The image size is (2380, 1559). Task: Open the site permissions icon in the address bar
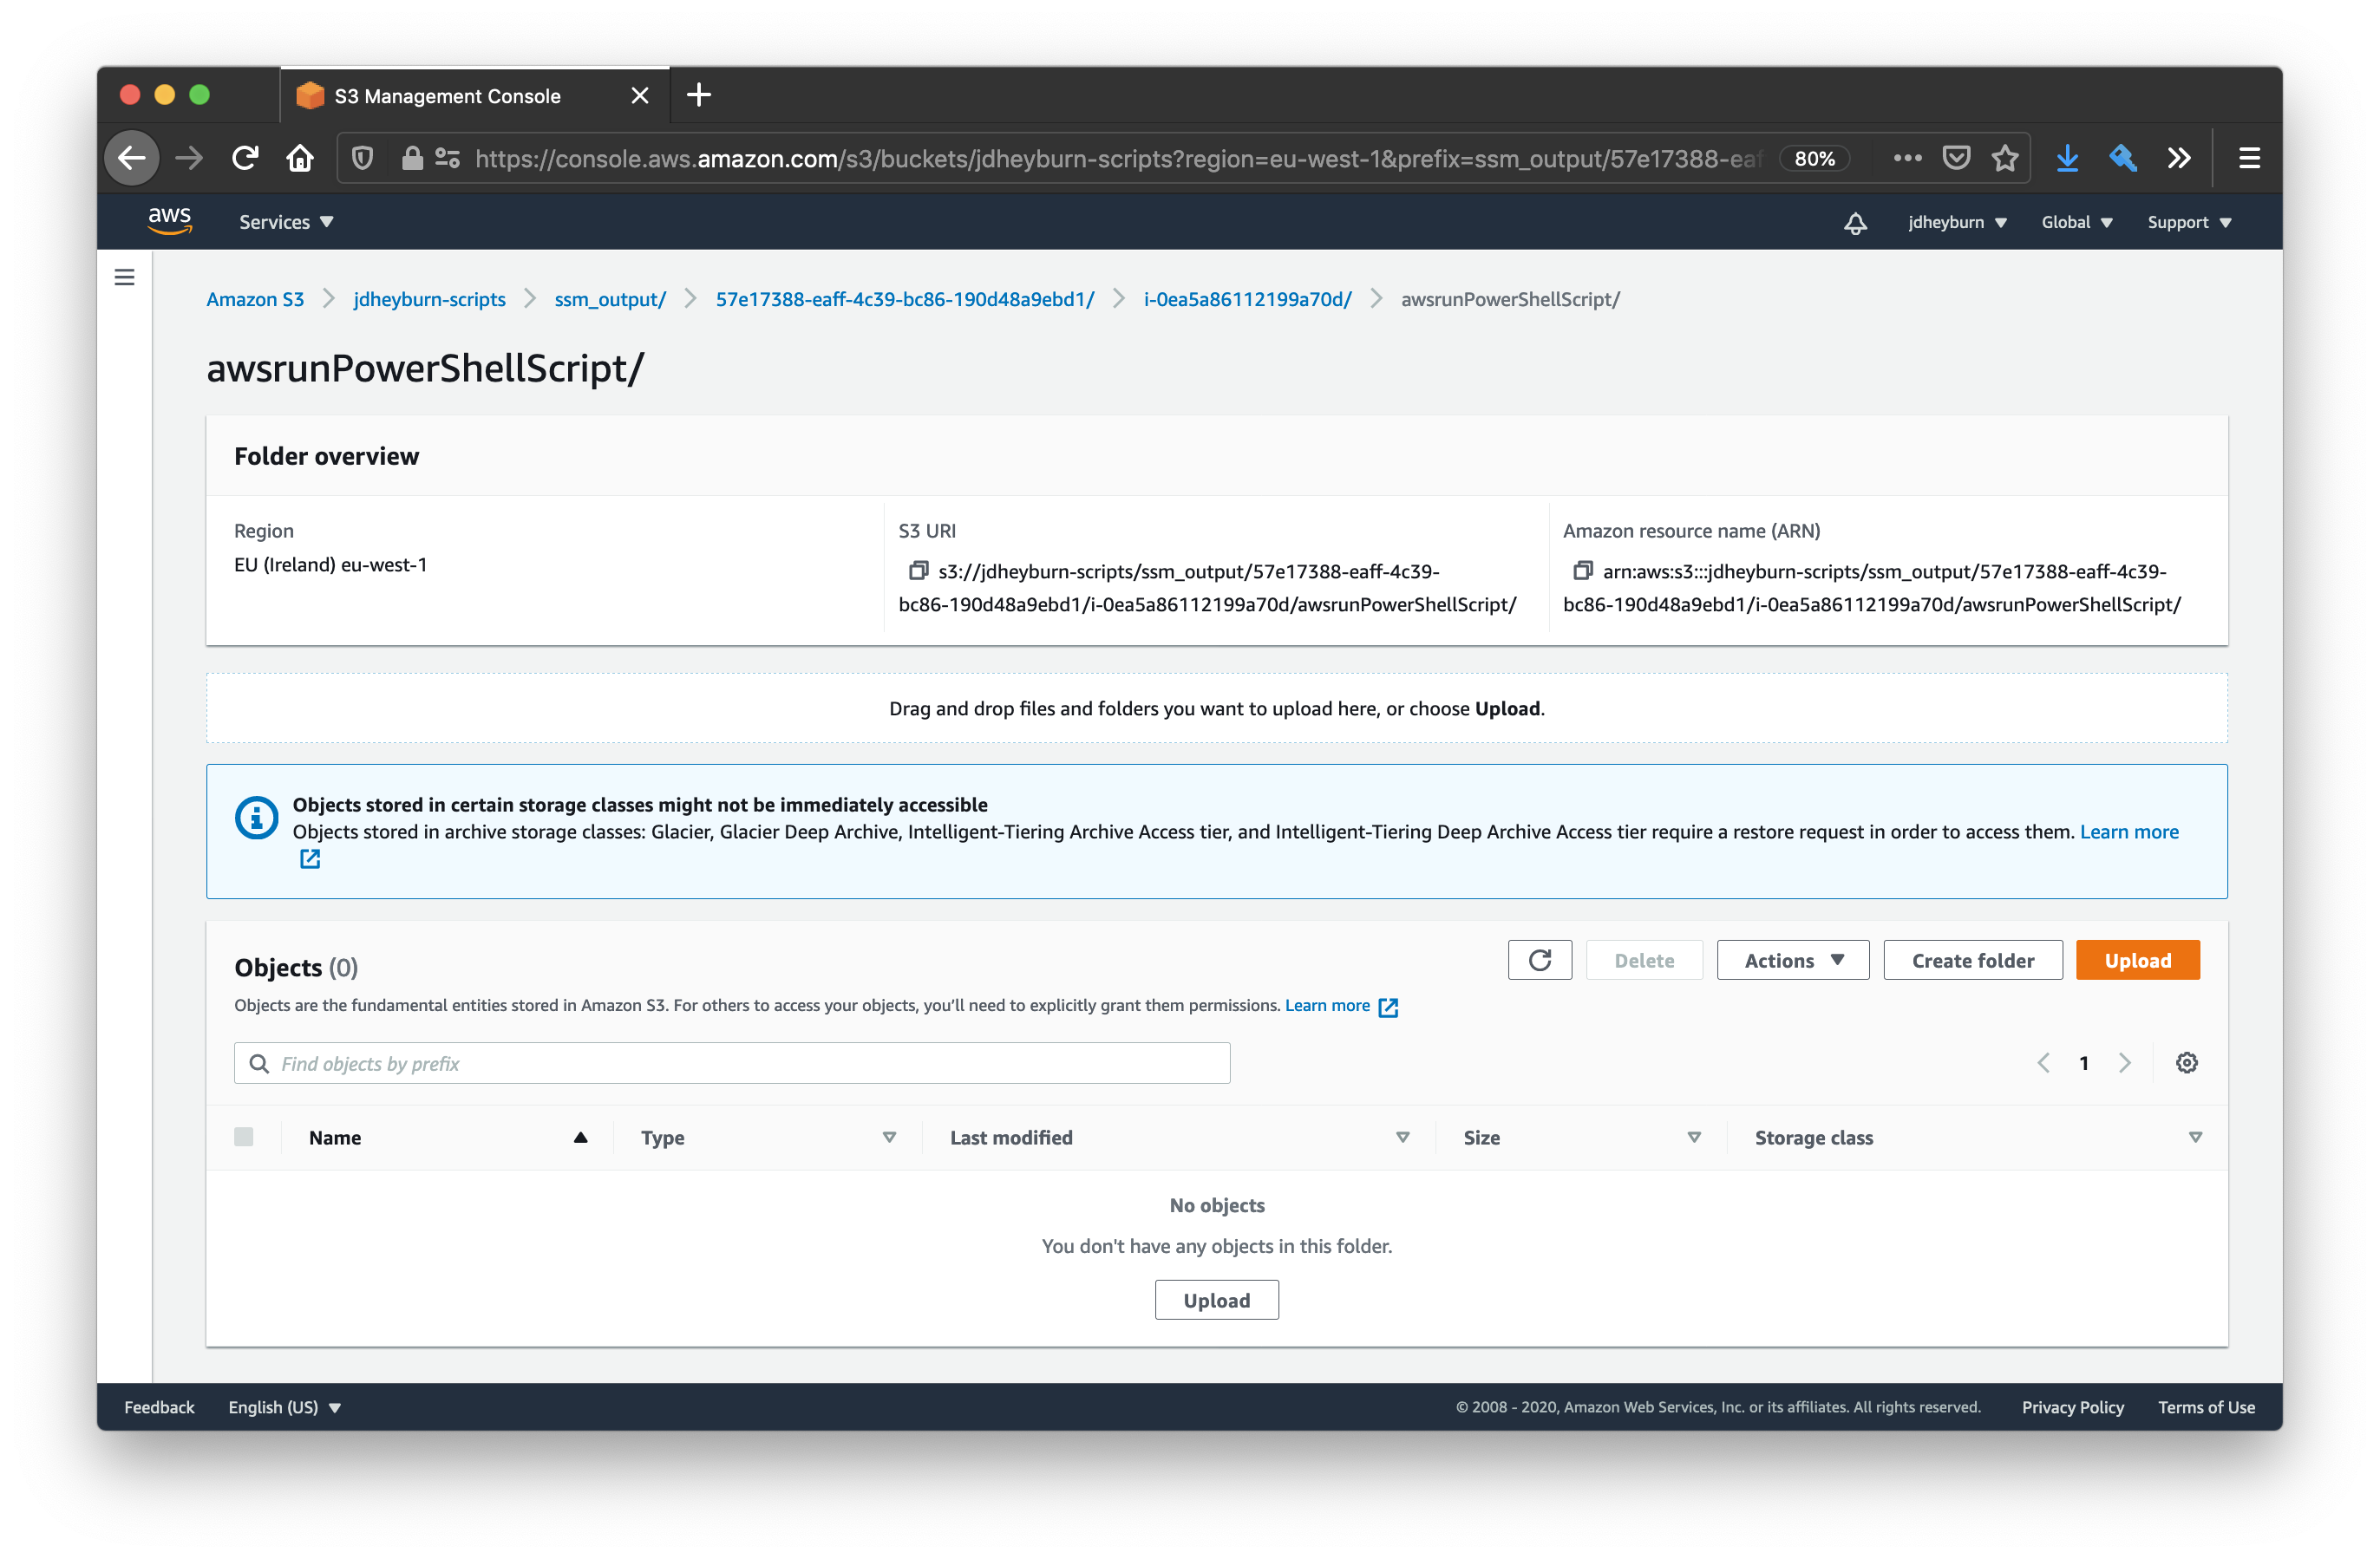click(x=447, y=158)
